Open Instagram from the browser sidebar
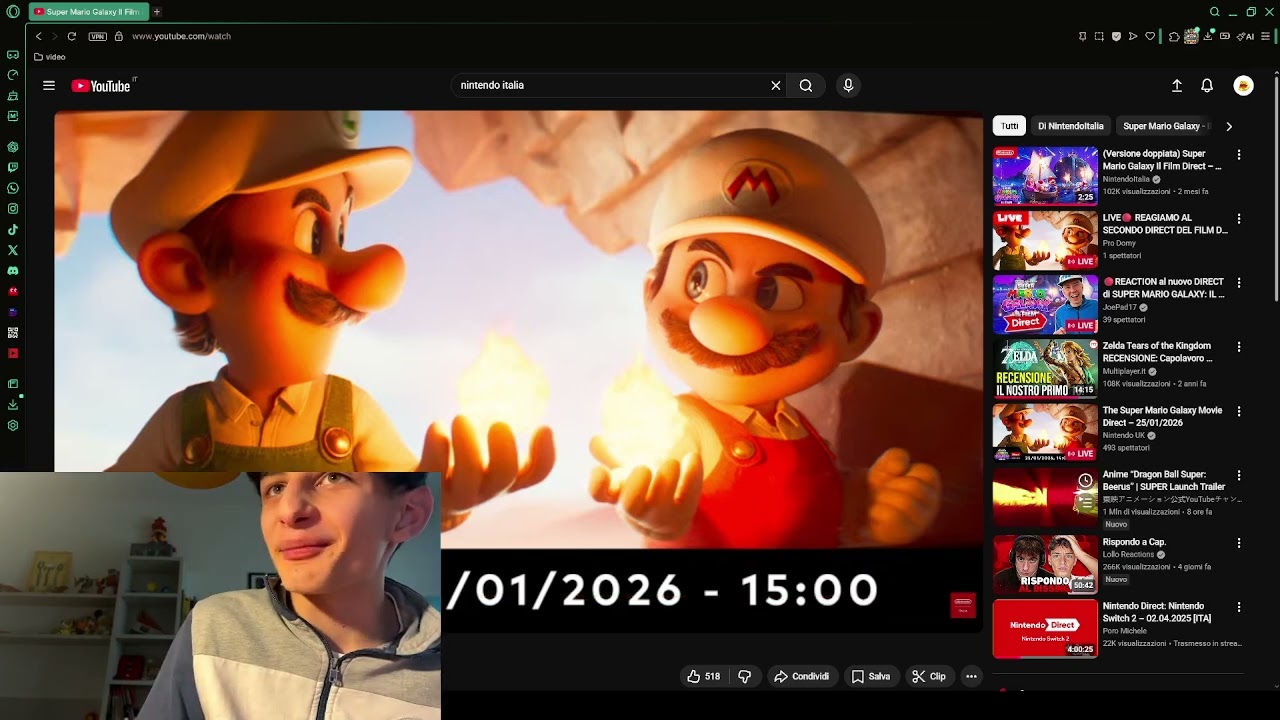This screenshot has height=720, width=1280. 13,209
